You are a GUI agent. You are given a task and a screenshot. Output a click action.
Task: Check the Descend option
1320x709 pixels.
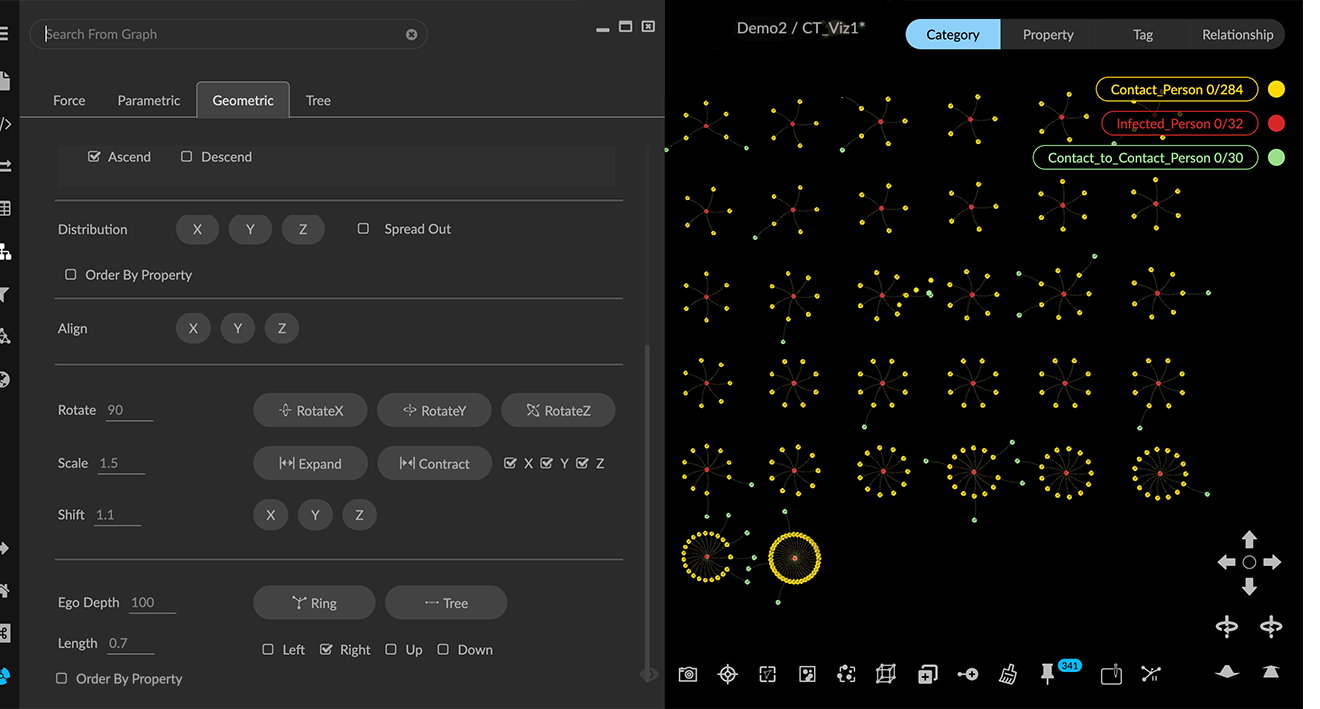[187, 157]
